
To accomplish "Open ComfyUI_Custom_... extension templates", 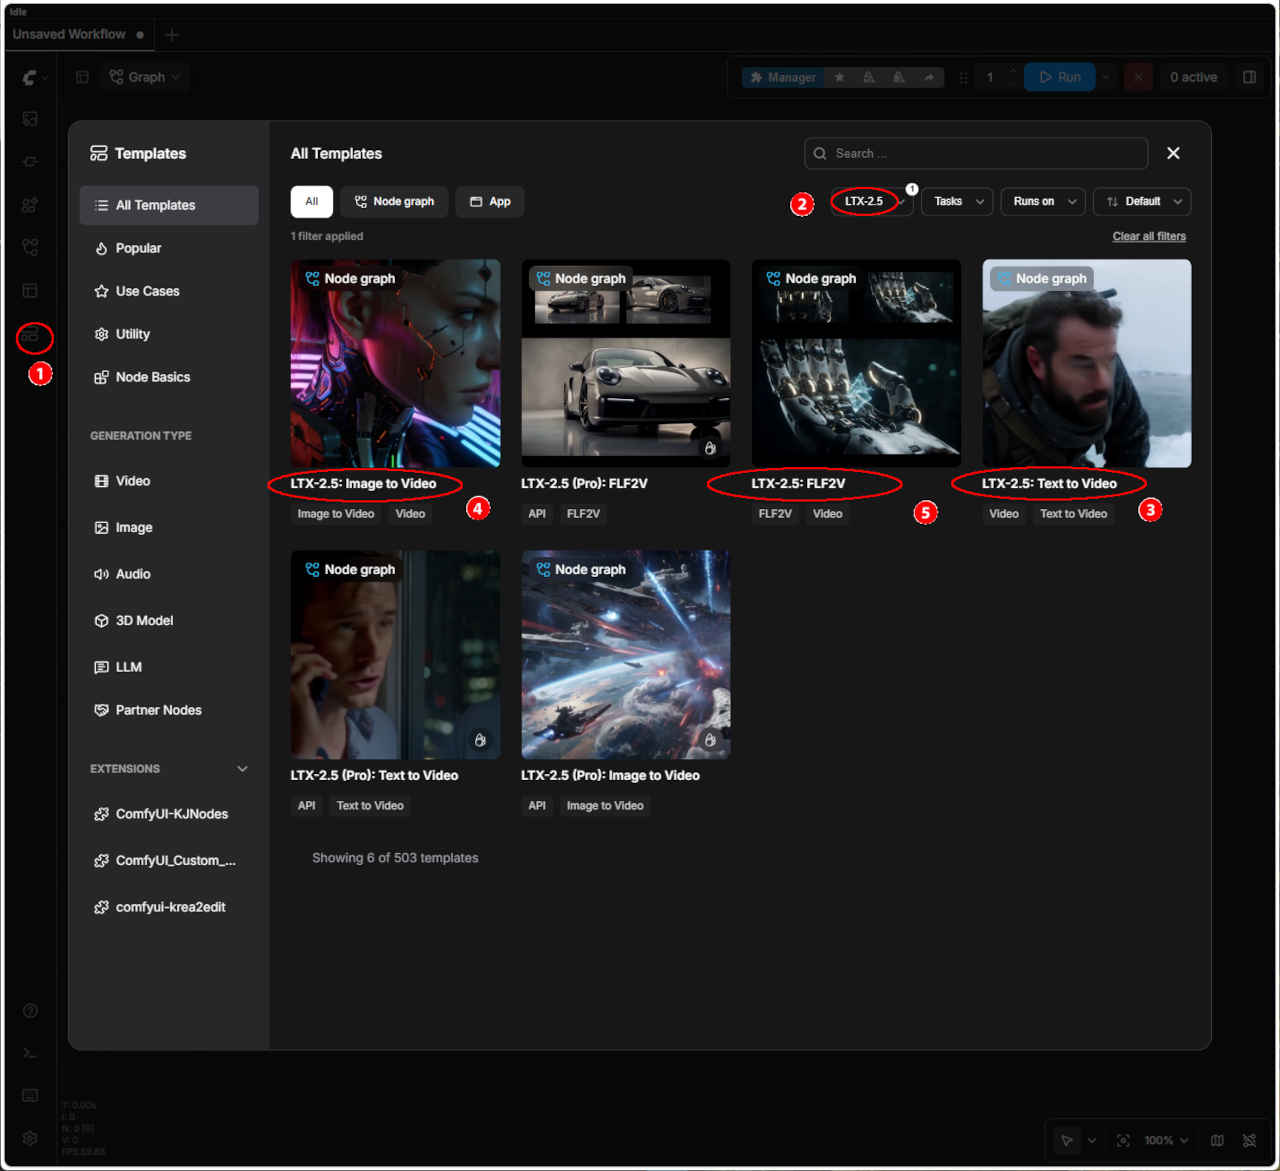I will 168,860.
